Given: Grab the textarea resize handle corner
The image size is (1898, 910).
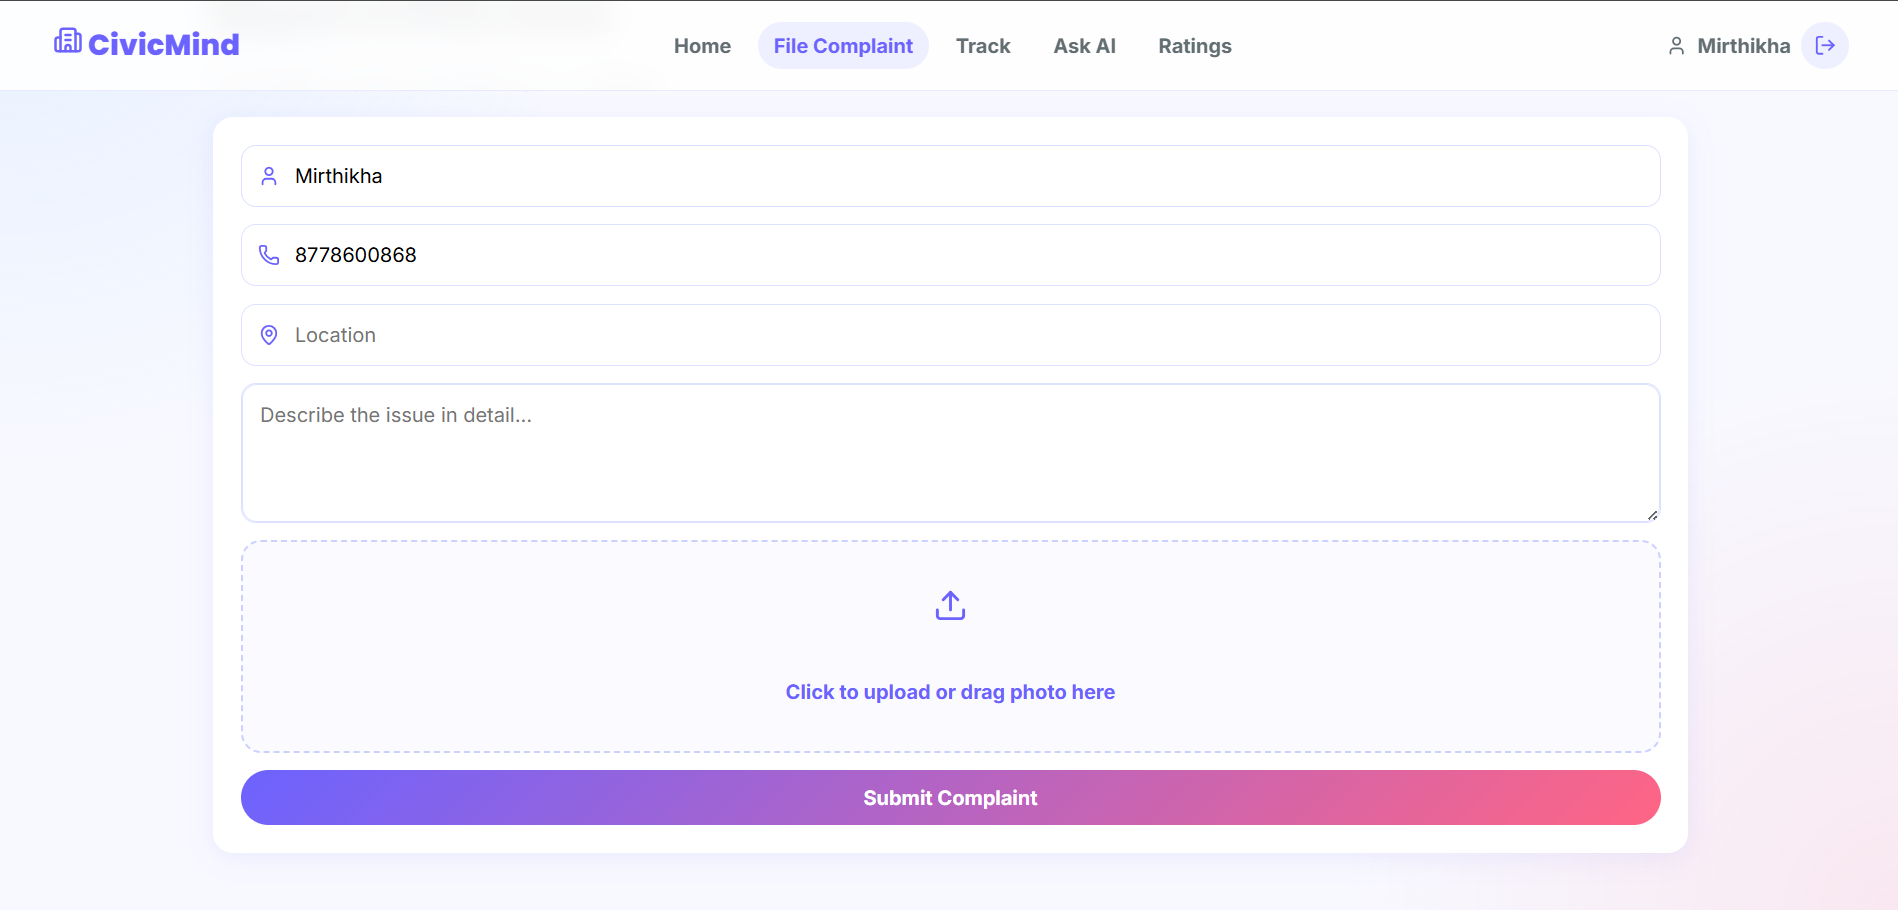Looking at the screenshot, I should pyautogui.click(x=1652, y=515).
